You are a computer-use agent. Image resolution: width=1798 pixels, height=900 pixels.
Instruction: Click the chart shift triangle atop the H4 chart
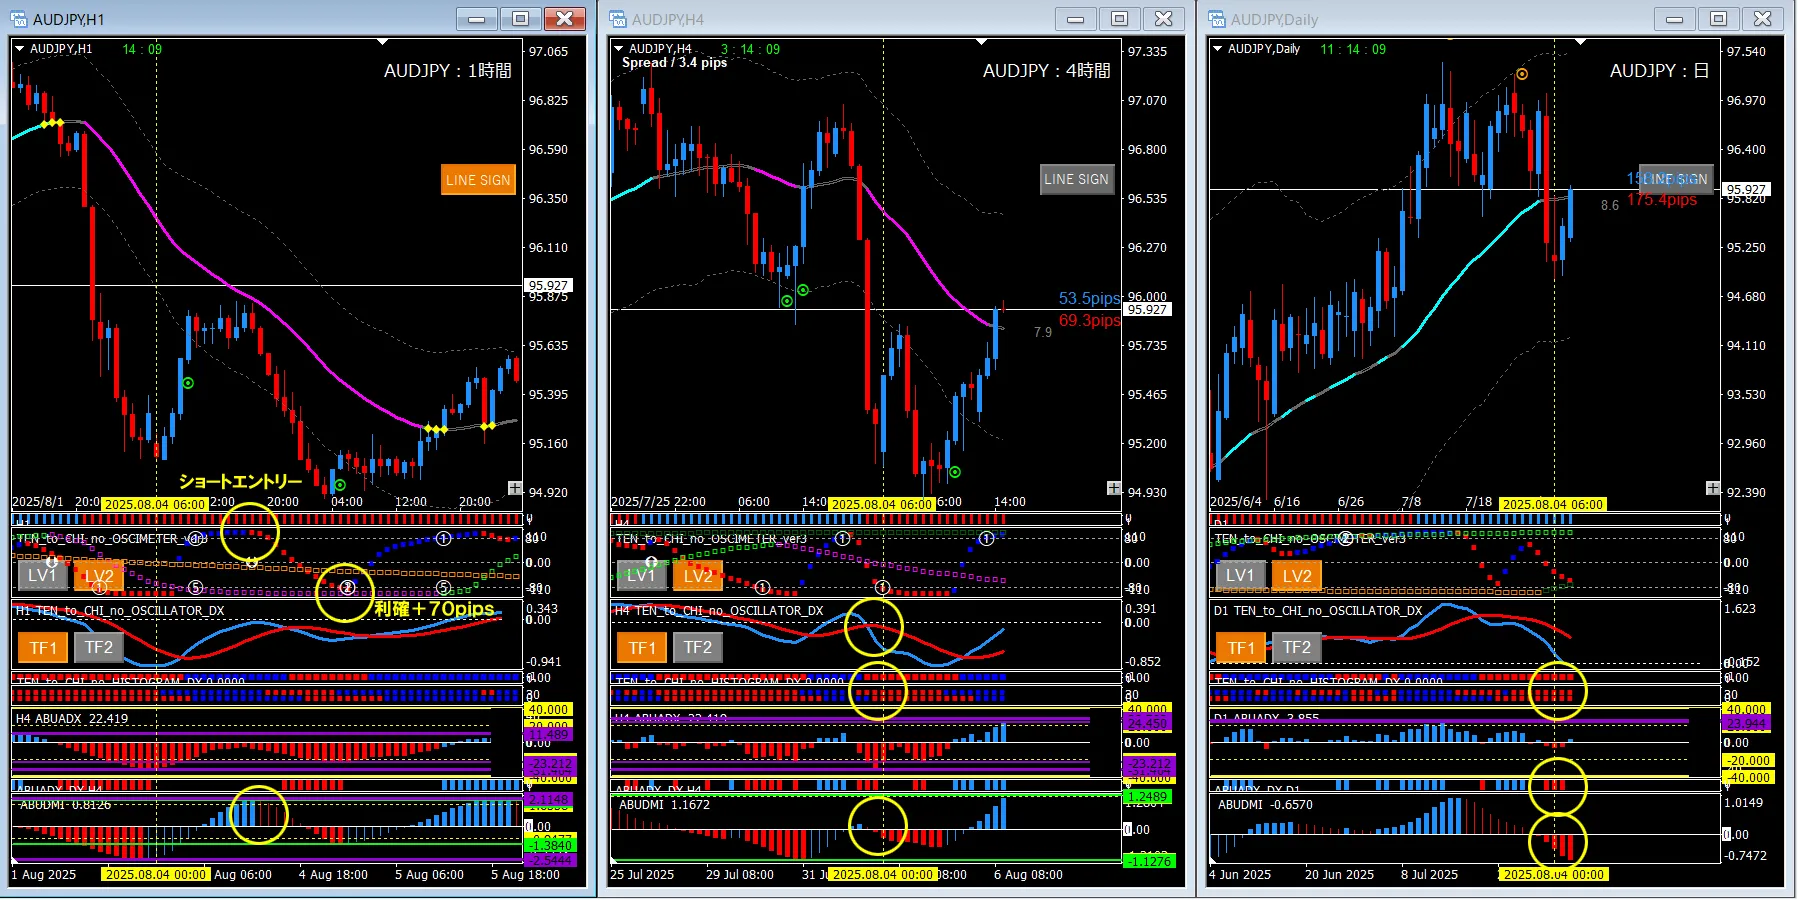click(981, 42)
